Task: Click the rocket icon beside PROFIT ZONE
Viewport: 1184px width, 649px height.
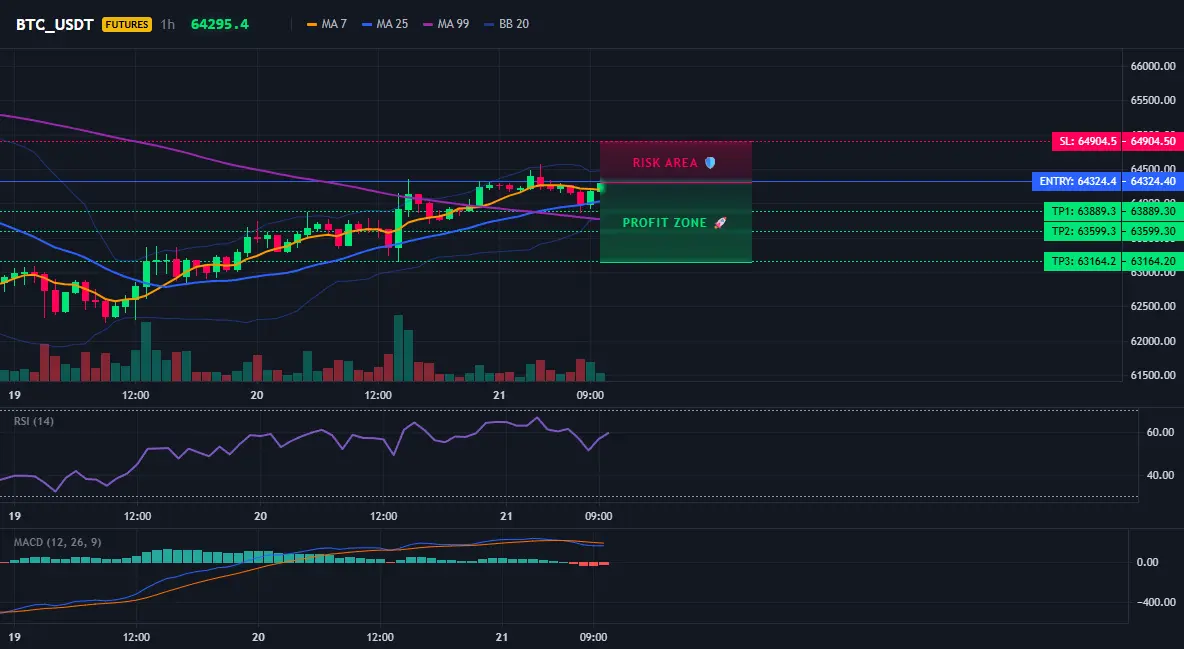Action: click(720, 223)
